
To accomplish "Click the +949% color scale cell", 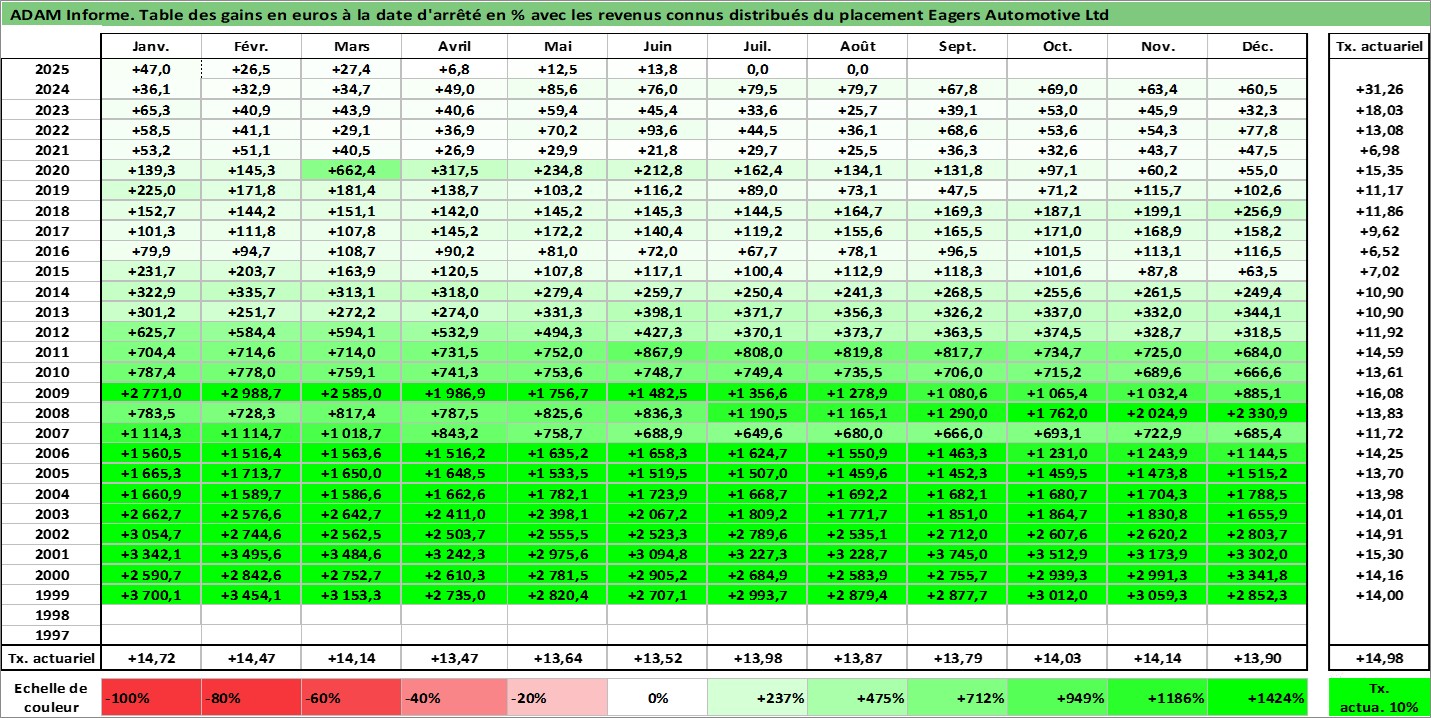I will pos(1057,697).
